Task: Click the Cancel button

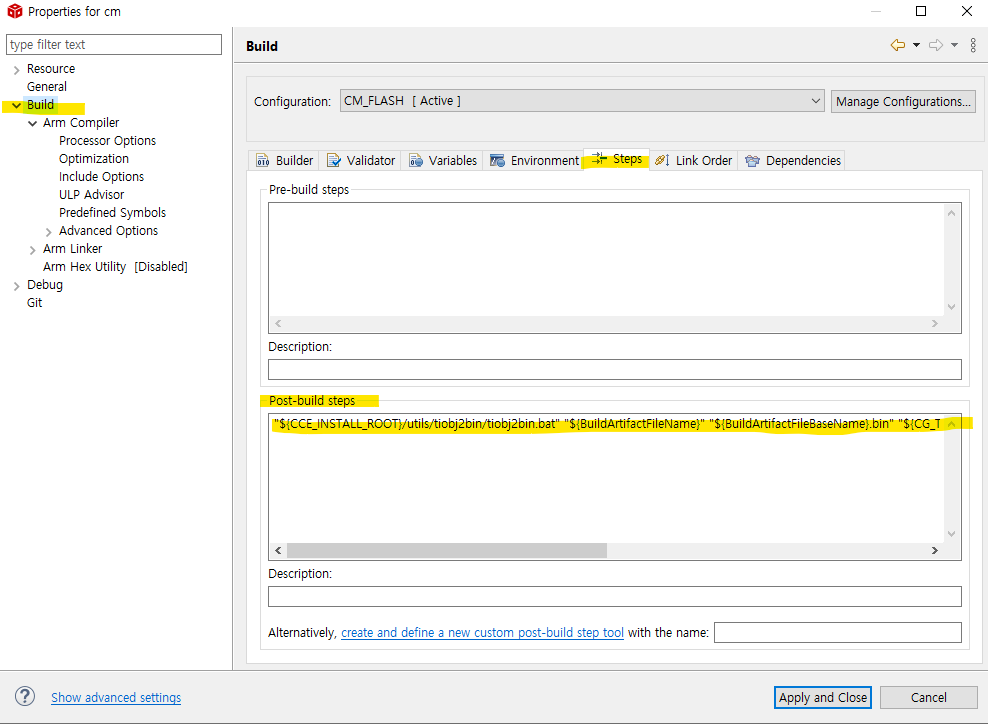Action: 928,698
